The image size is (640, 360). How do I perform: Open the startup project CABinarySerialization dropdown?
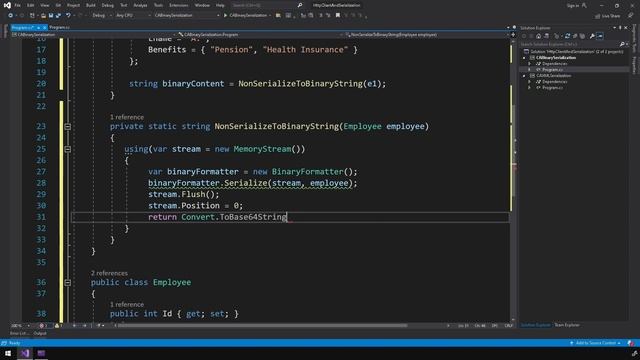click(187, 16)
